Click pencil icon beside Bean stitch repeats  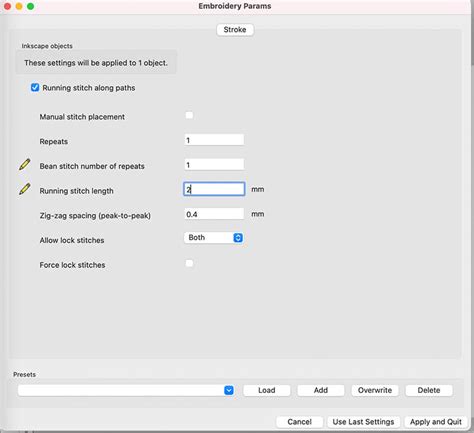coord(25,165)
